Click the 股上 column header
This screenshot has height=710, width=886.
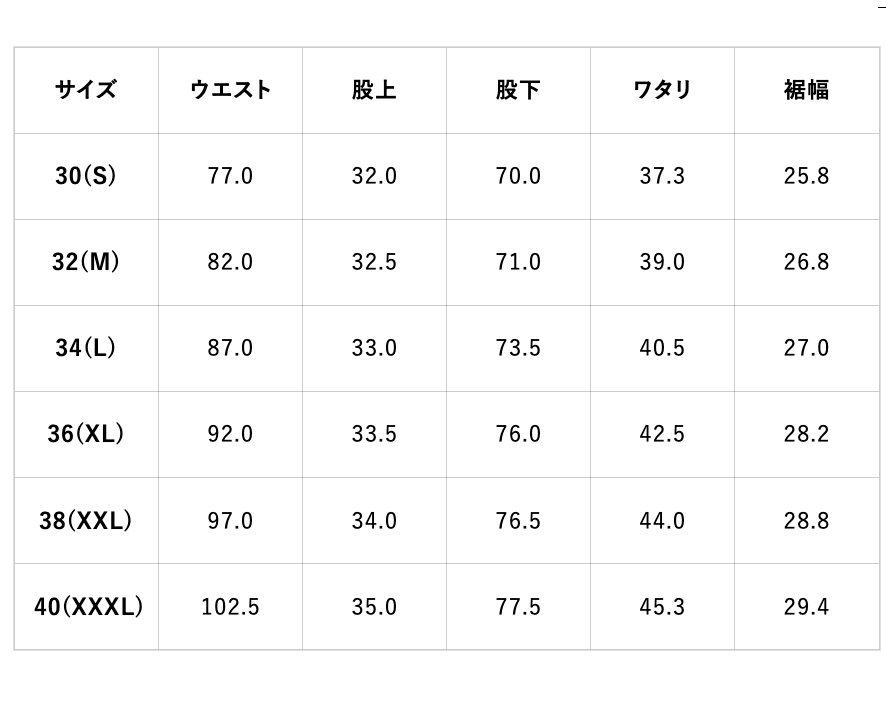[374, 90]
